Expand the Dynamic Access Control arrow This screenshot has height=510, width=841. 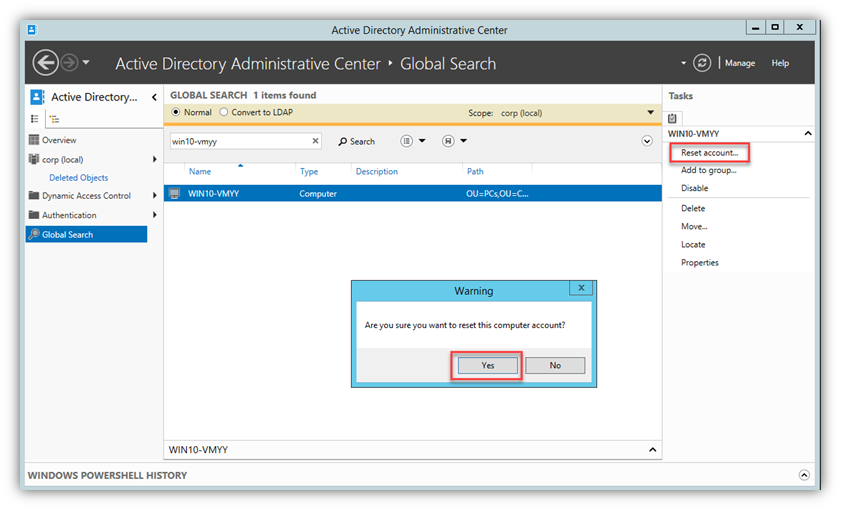154,196
